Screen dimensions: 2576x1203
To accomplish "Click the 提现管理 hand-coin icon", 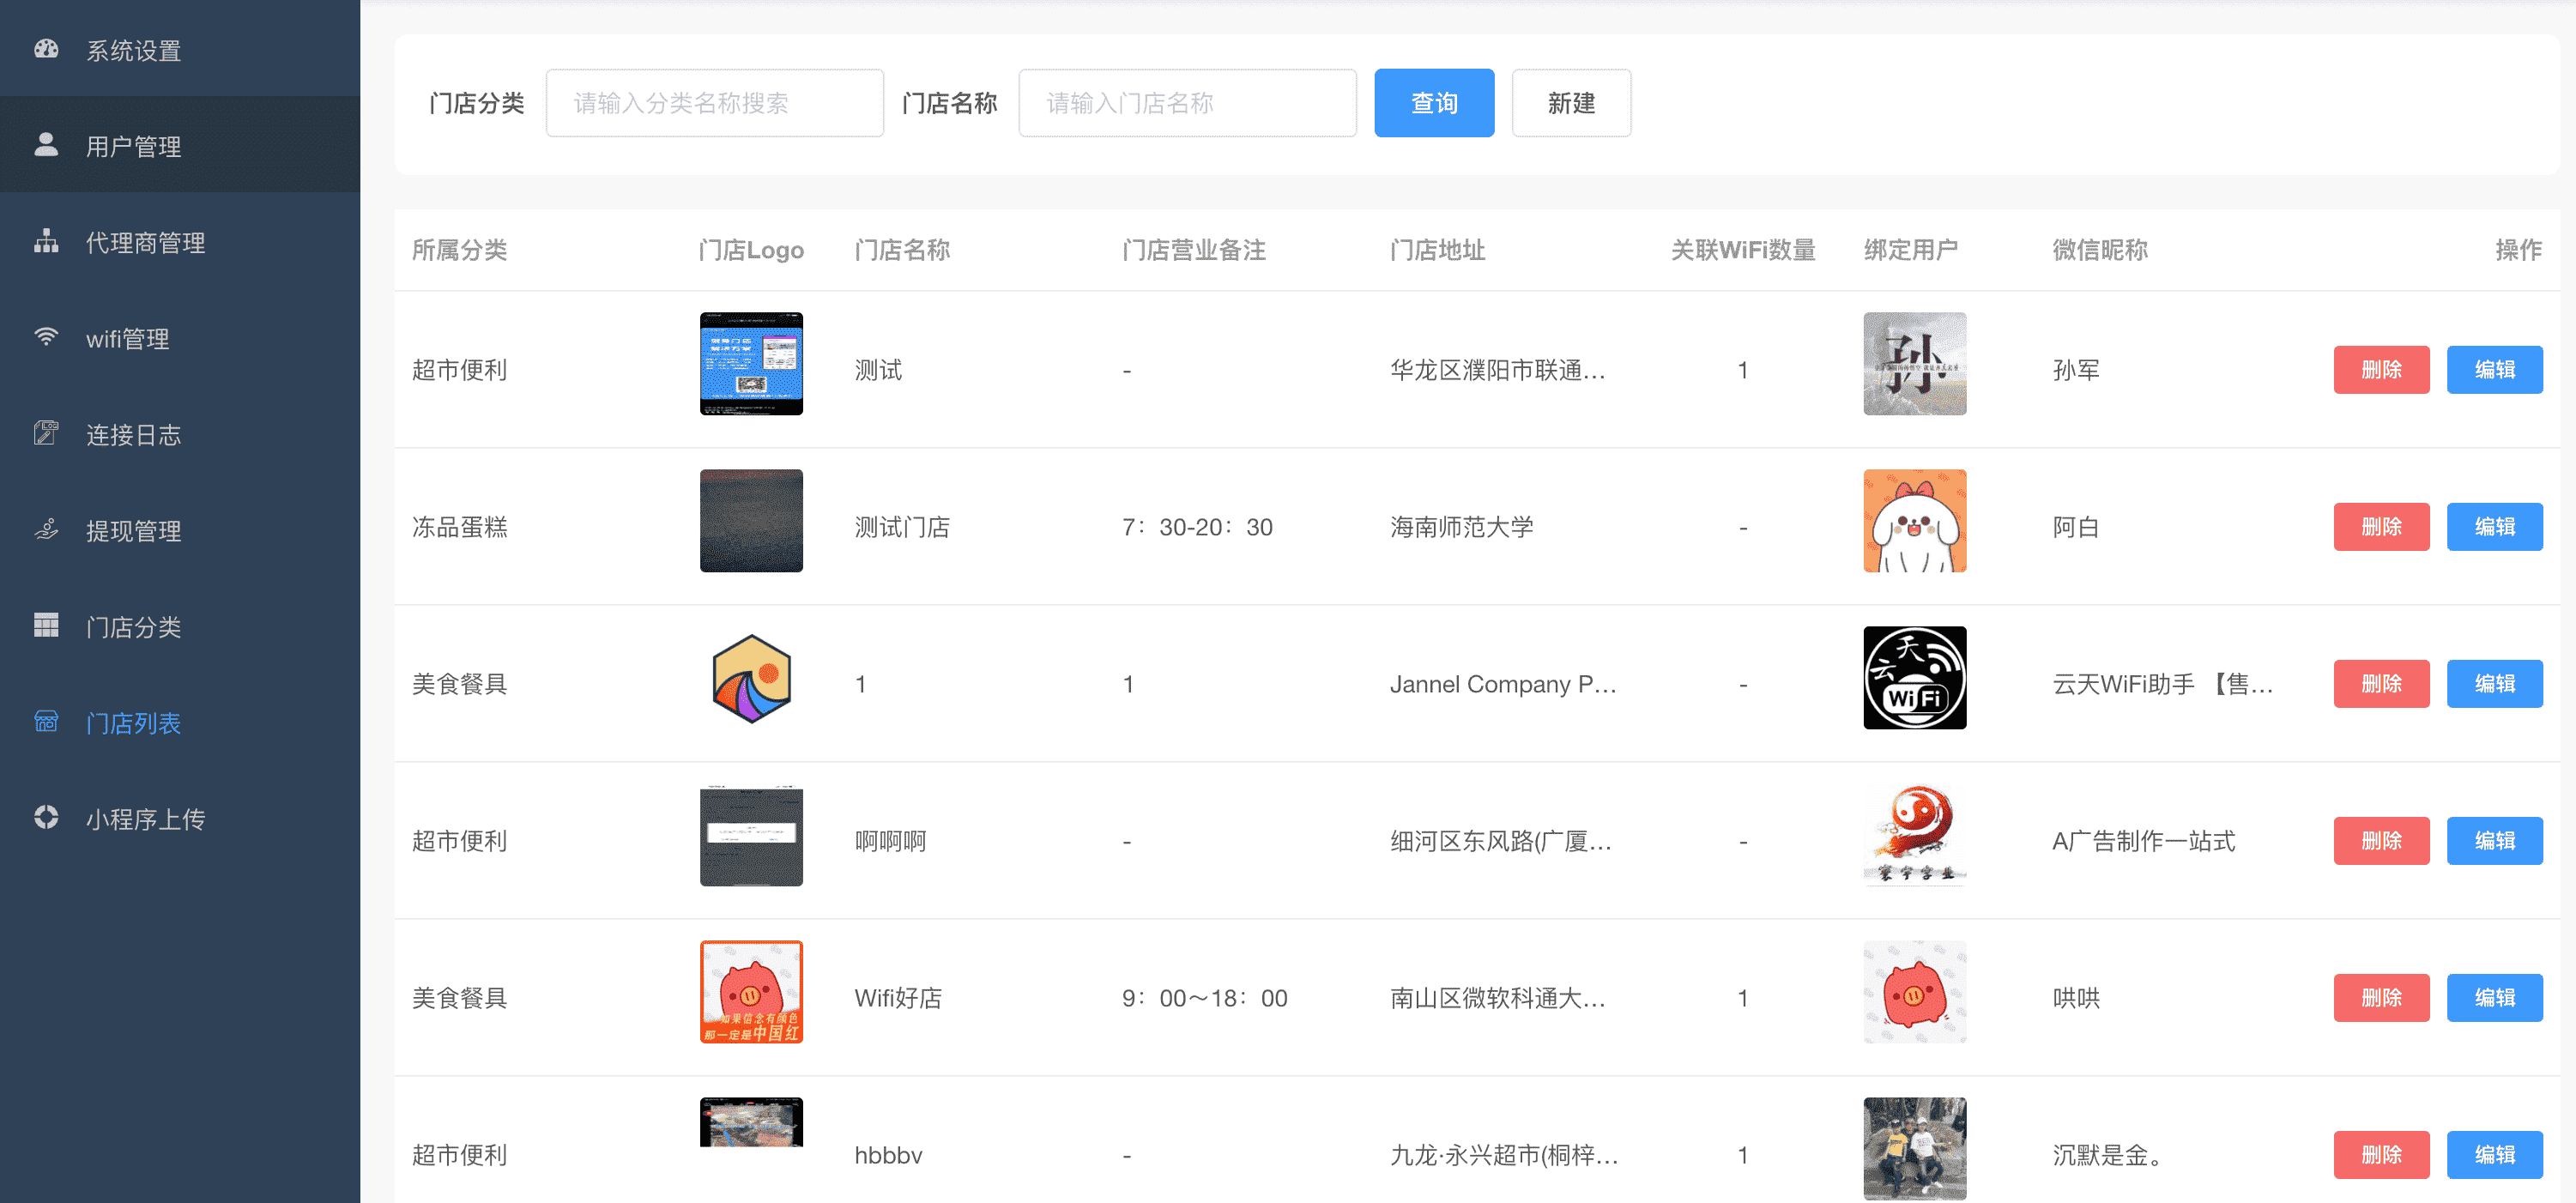I will coord(46,529).
